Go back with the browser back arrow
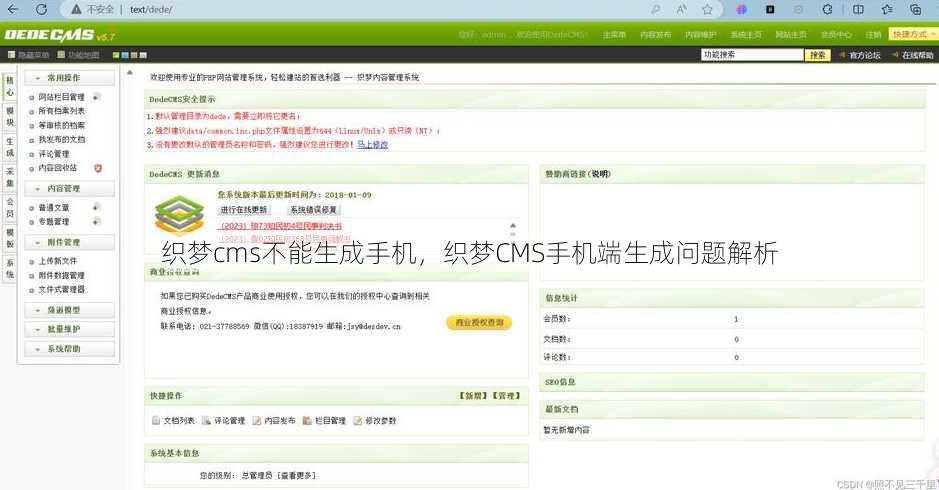The width and height of the screenshot is (939, 490). coord(13,9)
